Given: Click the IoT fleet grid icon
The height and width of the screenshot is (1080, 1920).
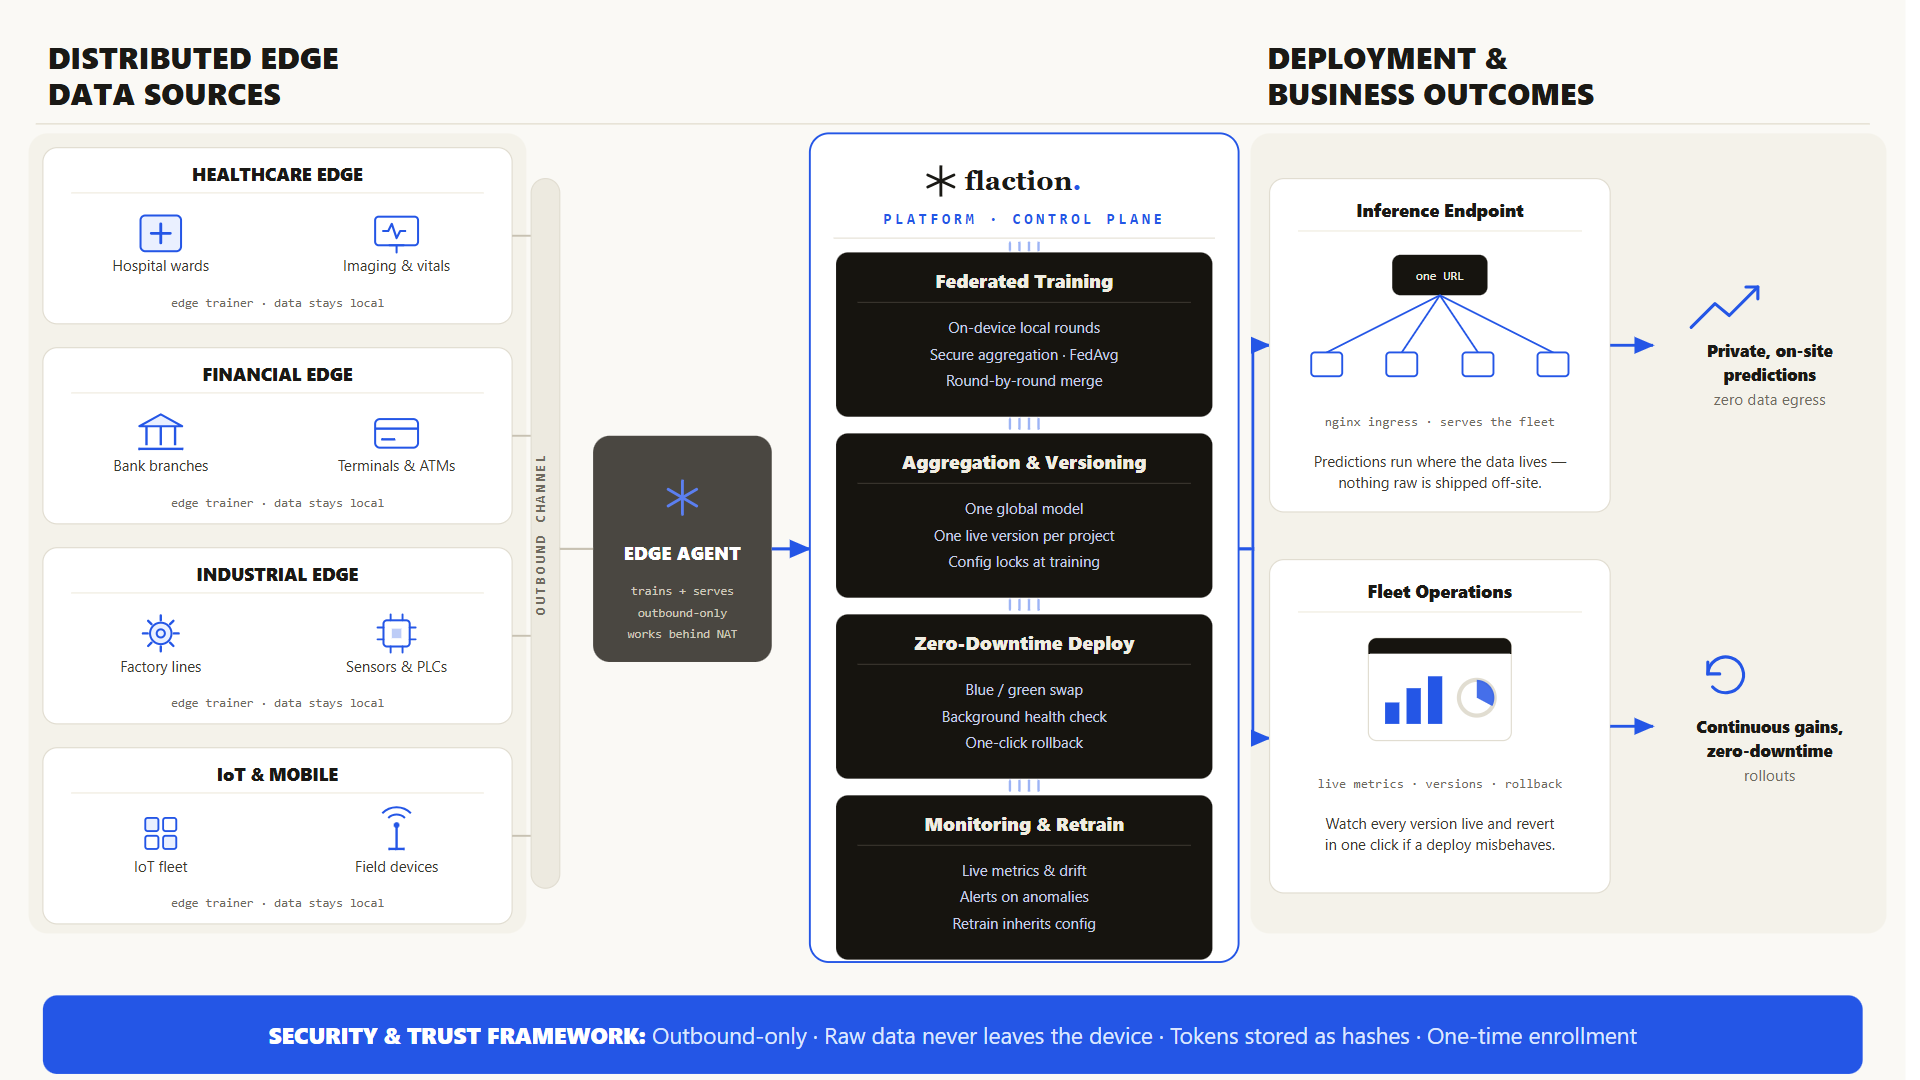Looking at the screenshot, I should tap(160, 833).
